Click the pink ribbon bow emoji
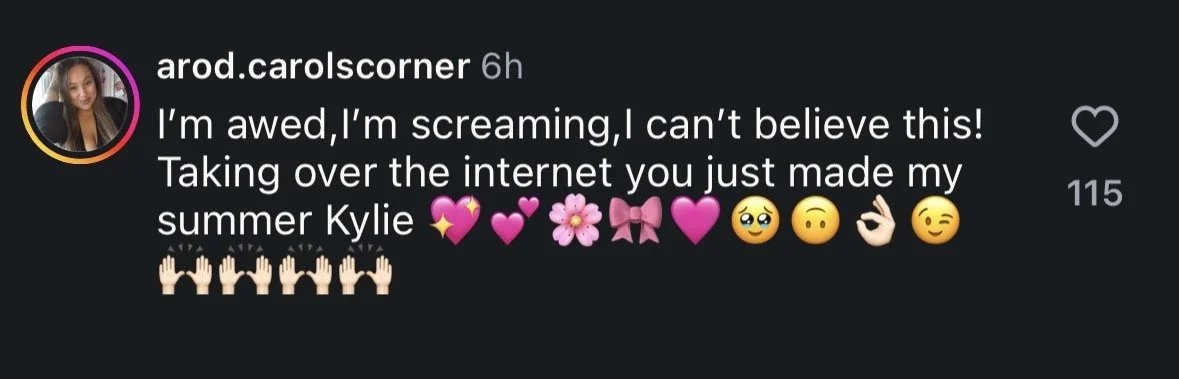Screen dimensions: 1179x379 point(636,222)
